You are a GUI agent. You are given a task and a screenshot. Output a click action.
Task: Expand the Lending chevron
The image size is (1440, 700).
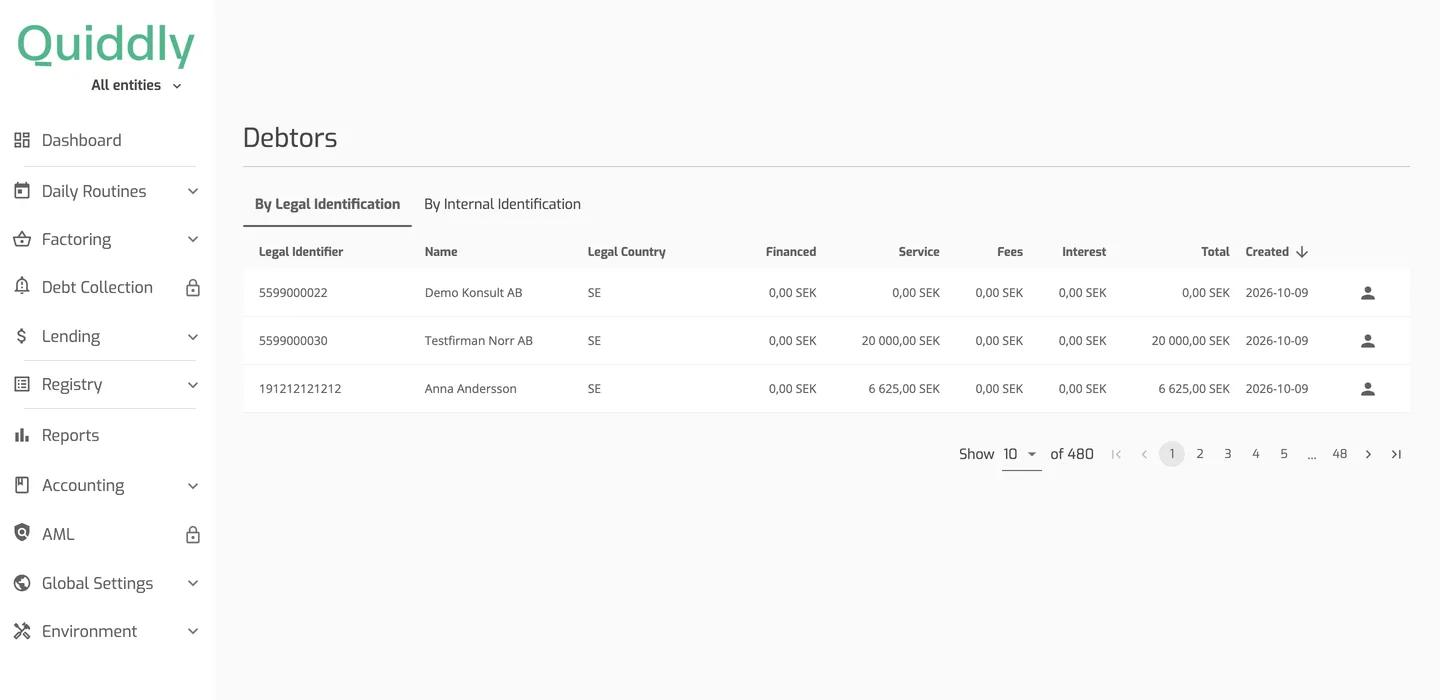tap(193, 336)
